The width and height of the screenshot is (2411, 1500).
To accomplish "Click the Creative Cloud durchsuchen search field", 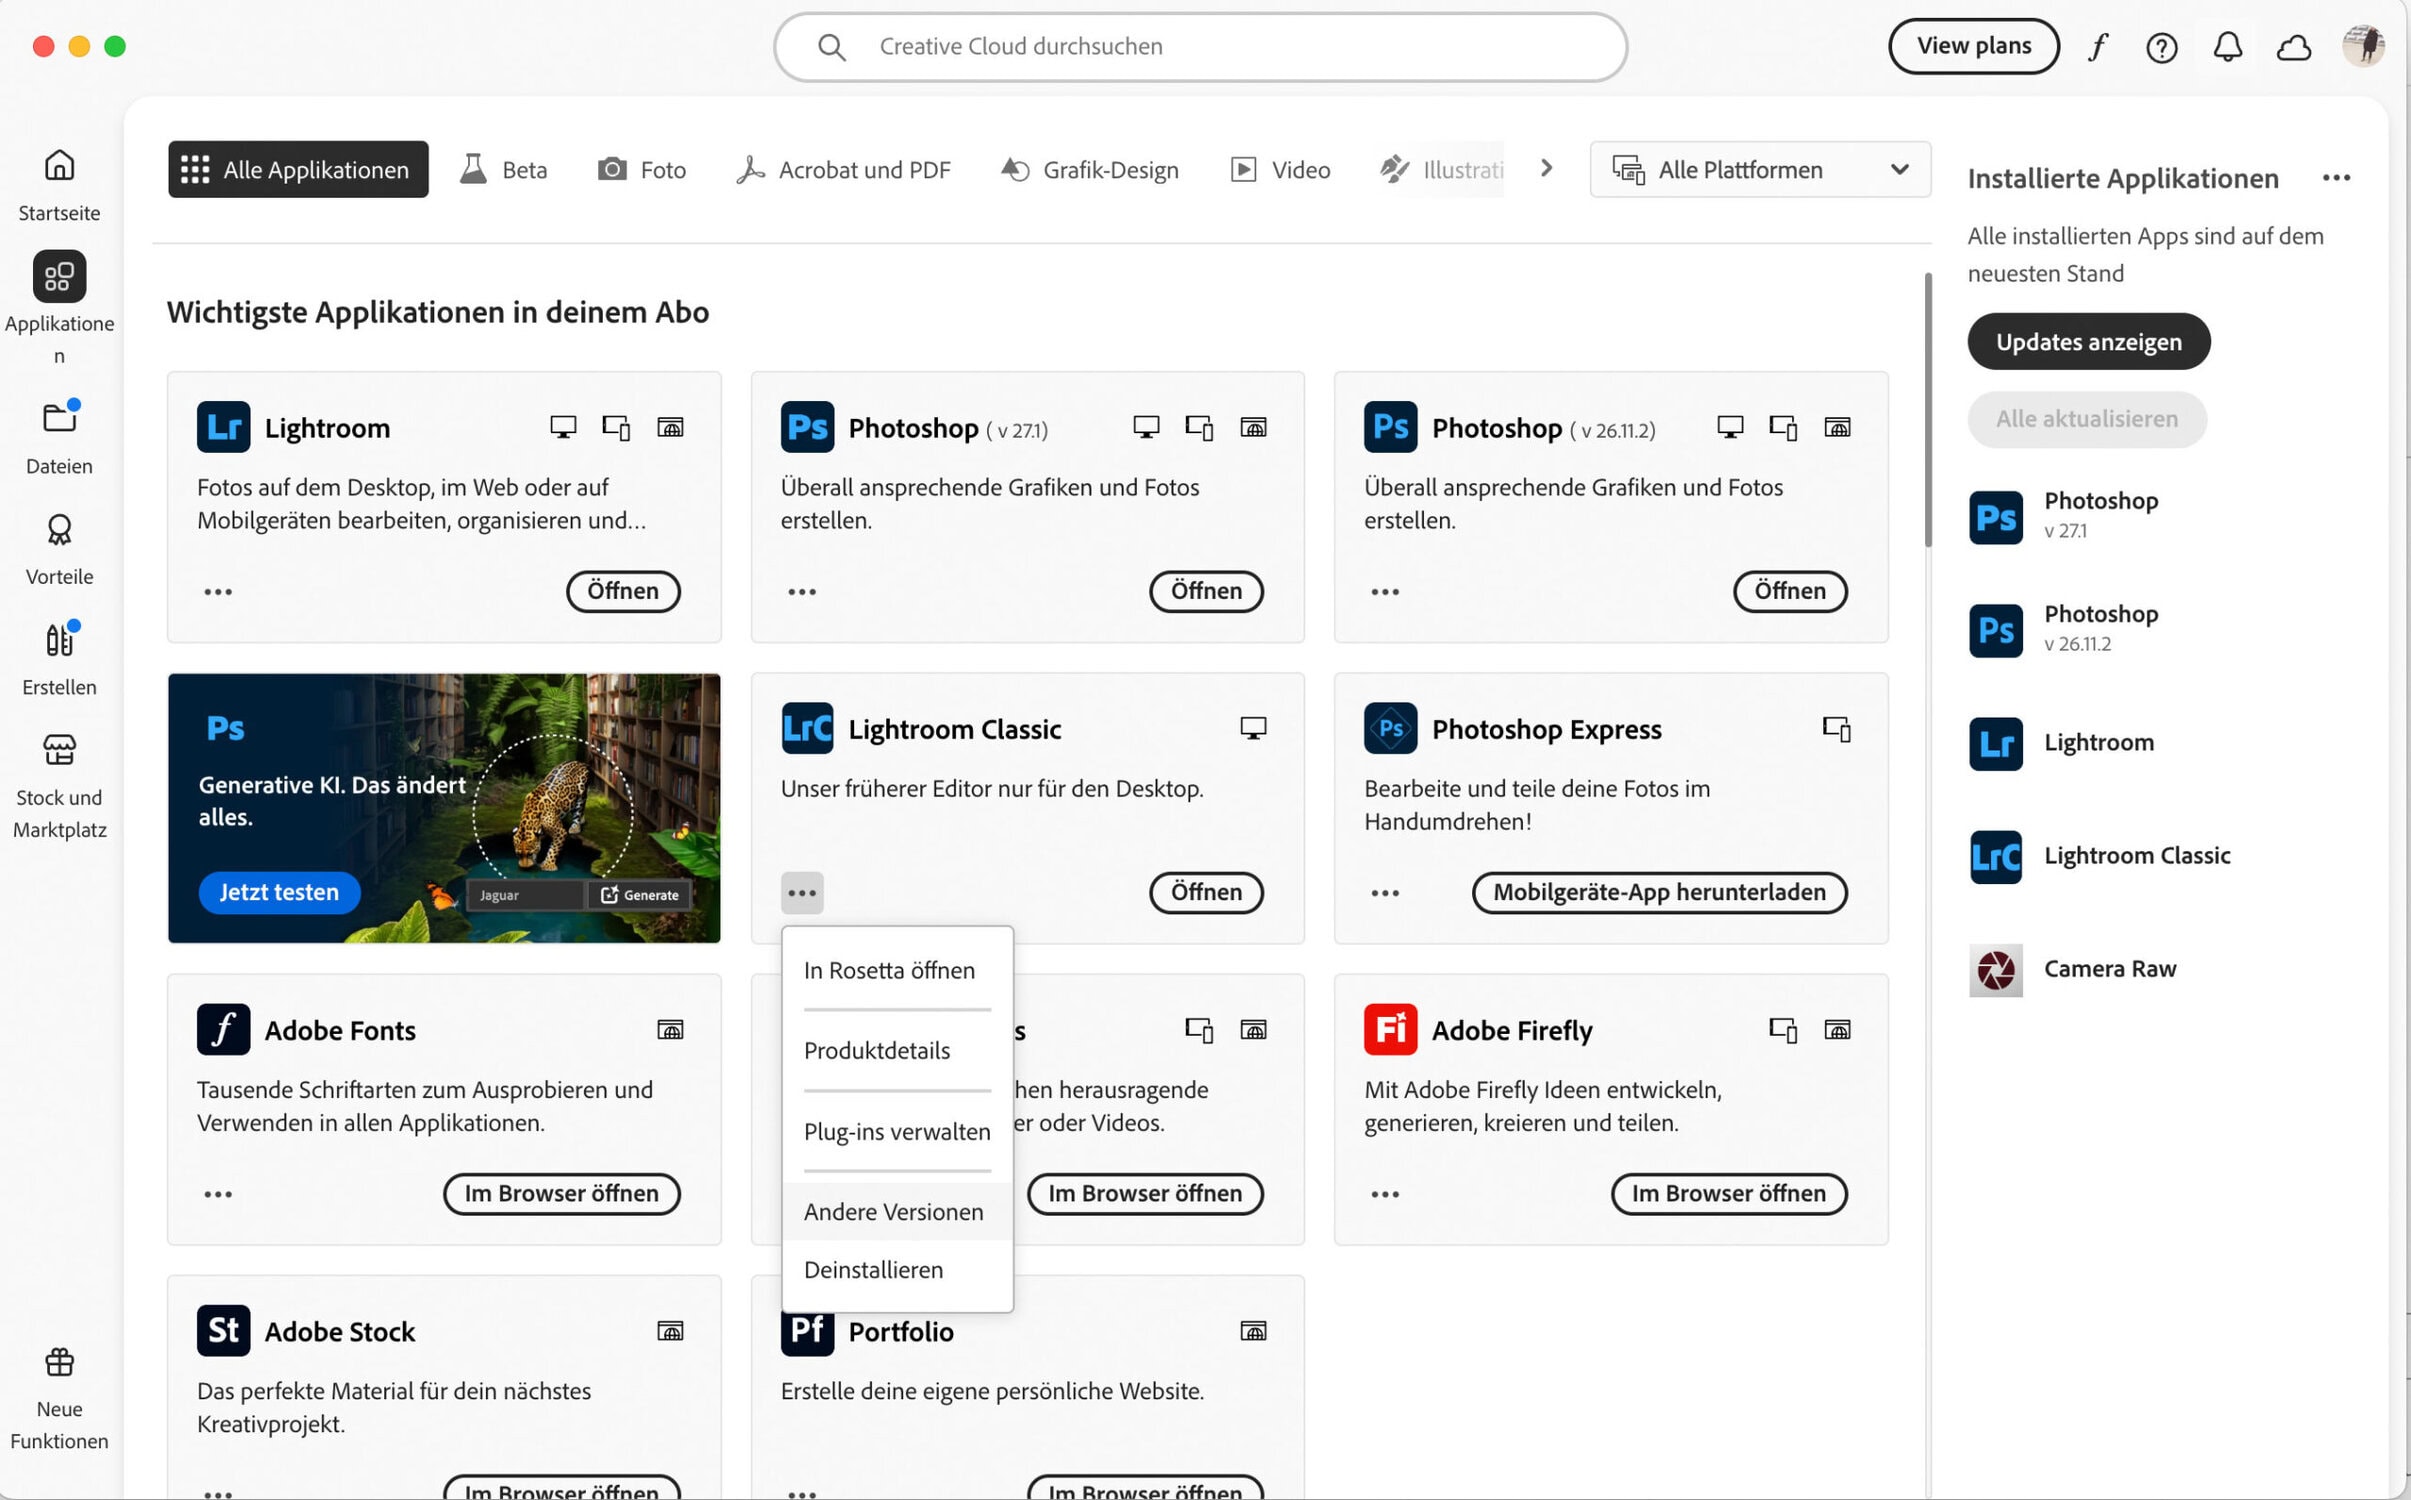I will 1200,47.
